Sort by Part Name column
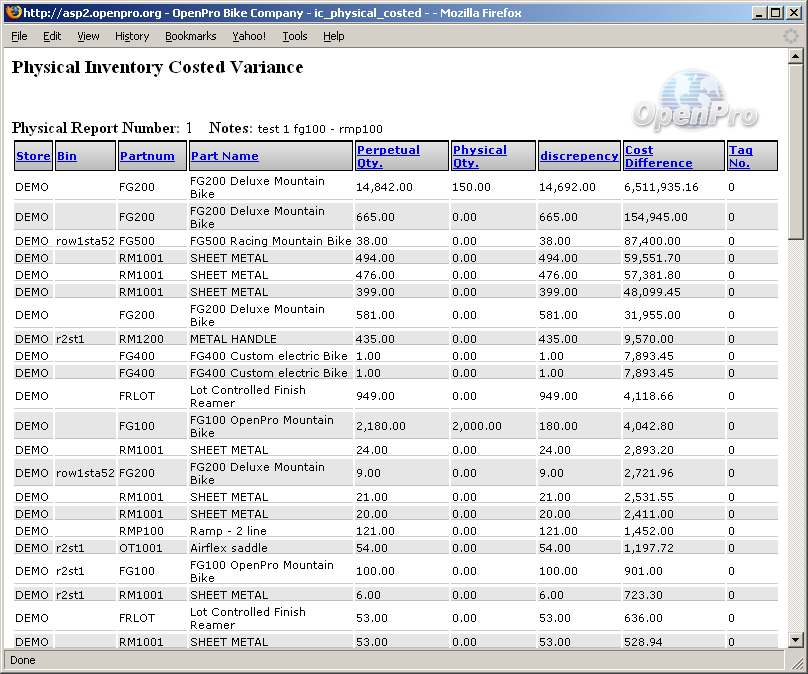The height and width of the screenshot is (674, 808). pyautogui.click(x=224, y=156)
